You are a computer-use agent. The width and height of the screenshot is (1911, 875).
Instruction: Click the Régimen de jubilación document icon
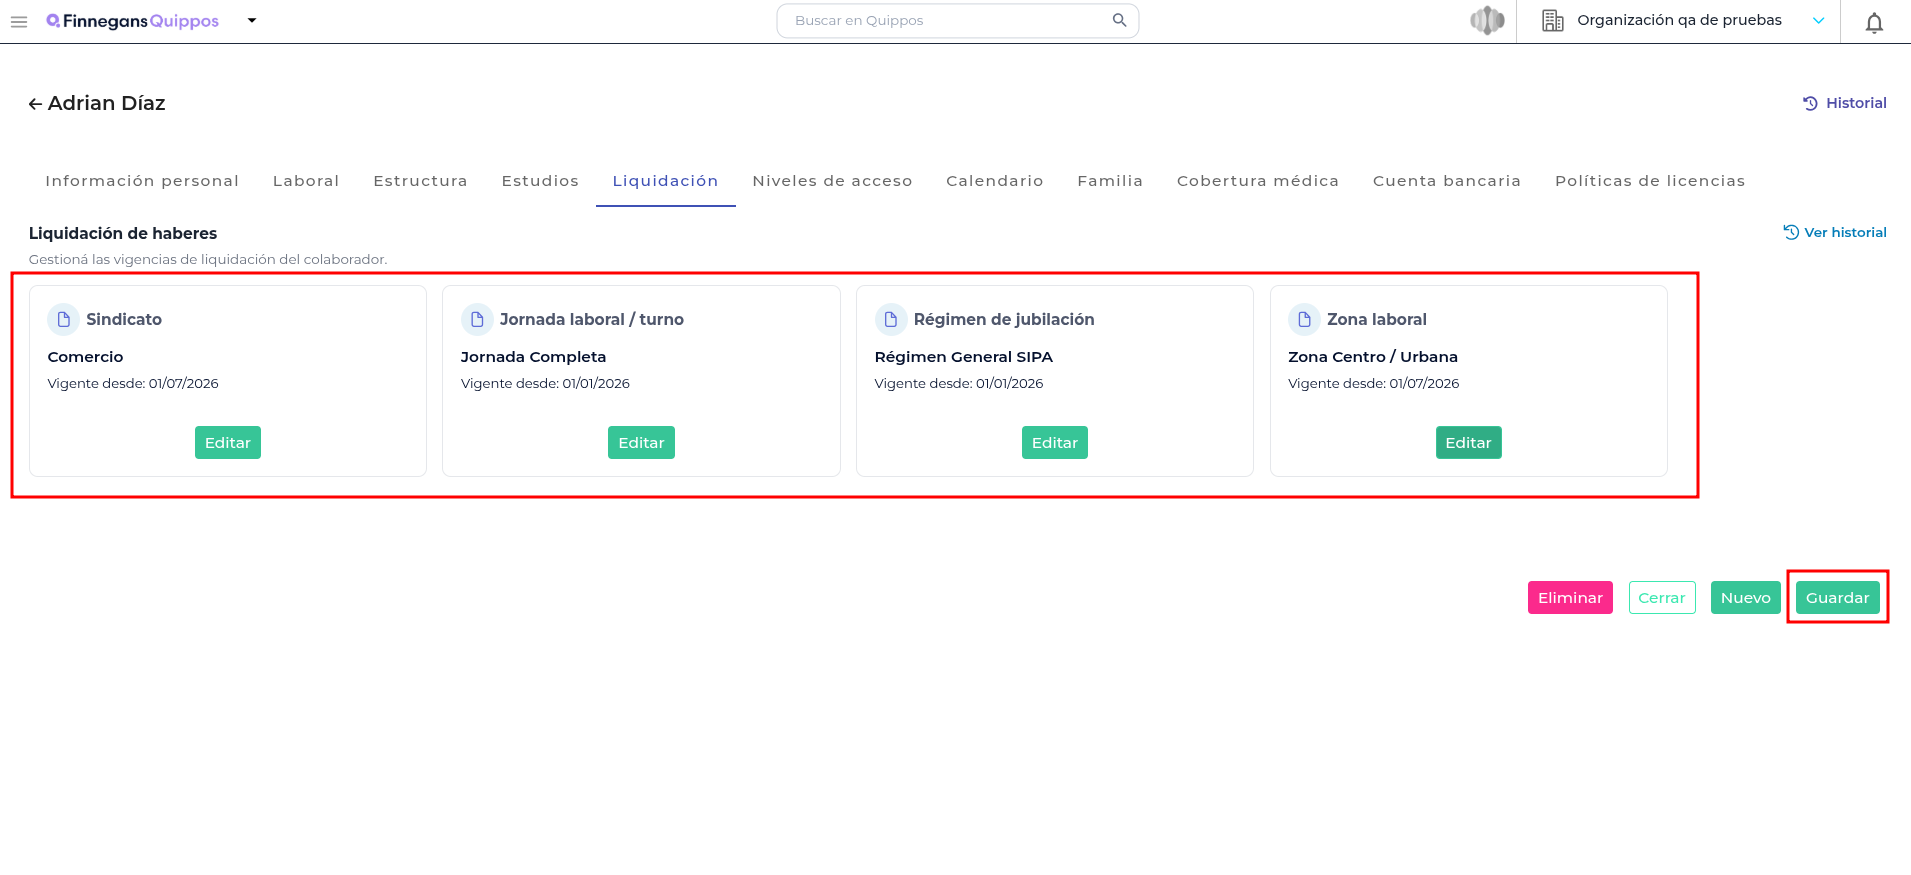(891, 319)
